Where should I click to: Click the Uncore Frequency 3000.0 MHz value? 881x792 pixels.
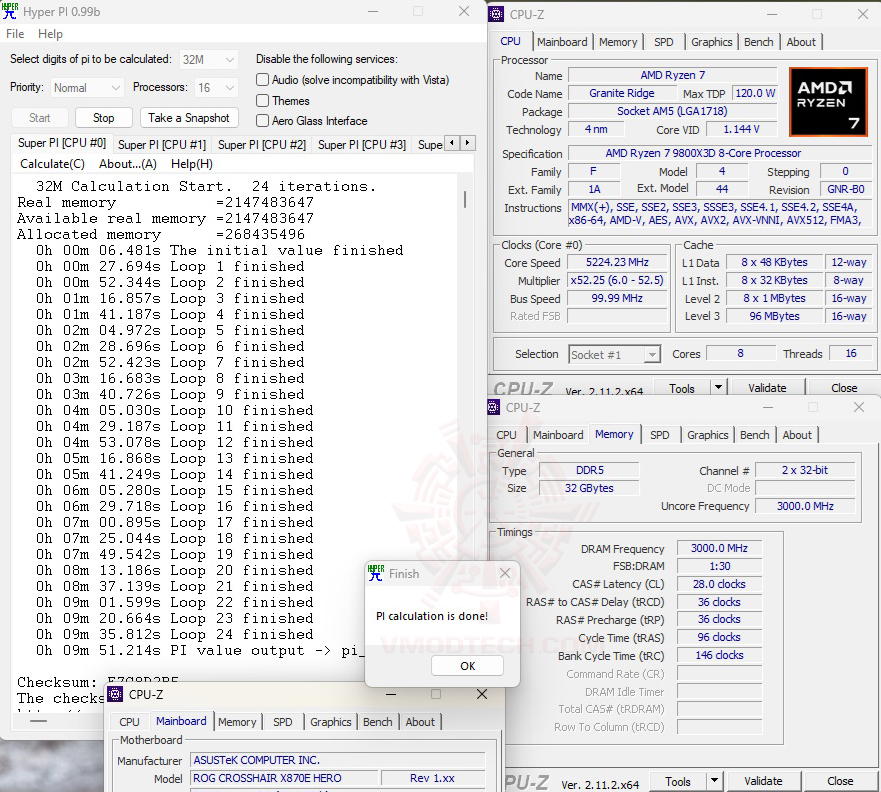coord(805,506)
